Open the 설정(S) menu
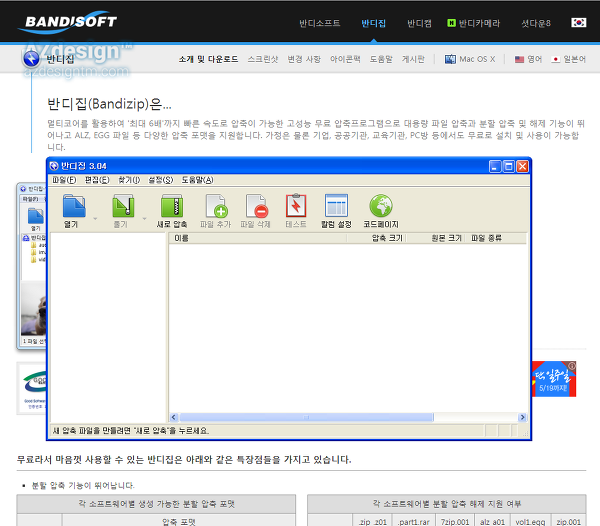 pos(161,180)
